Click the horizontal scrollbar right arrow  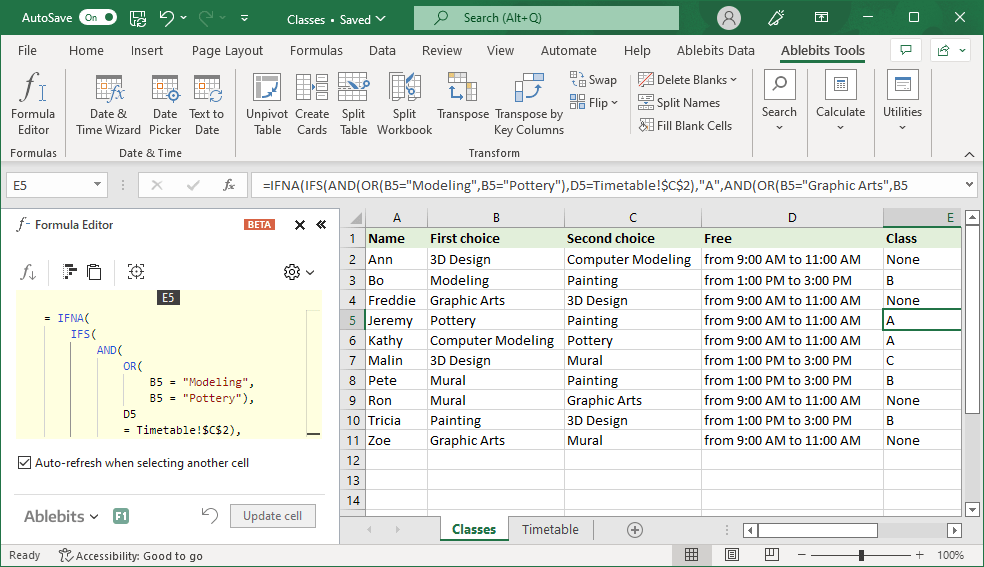[x=955, y=531]
